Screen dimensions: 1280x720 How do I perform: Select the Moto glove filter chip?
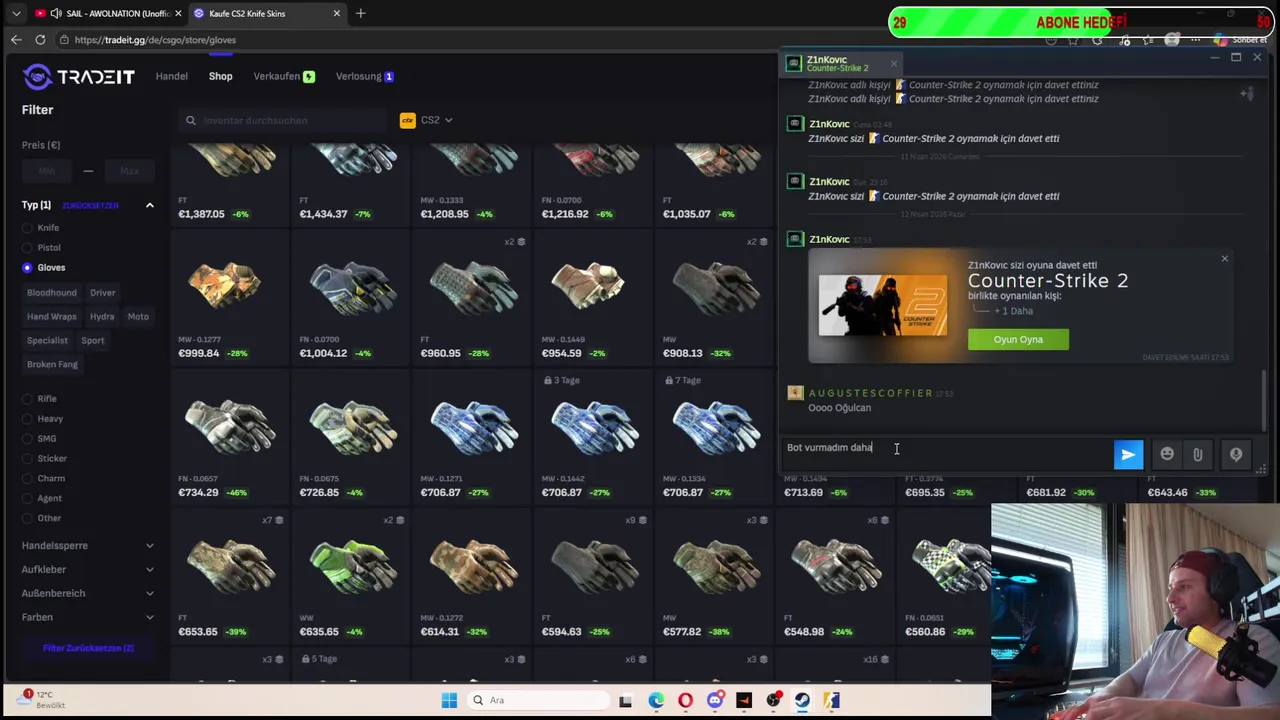pos(138,317)
